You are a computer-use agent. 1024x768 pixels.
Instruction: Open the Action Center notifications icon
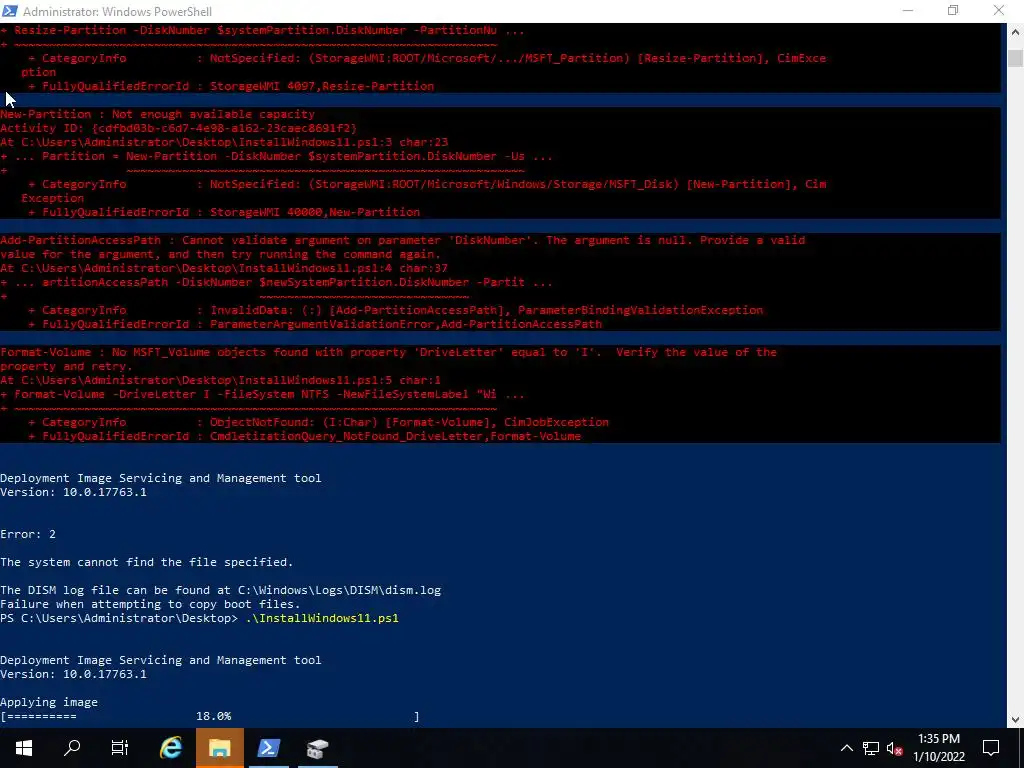click(x=991, y=748)
